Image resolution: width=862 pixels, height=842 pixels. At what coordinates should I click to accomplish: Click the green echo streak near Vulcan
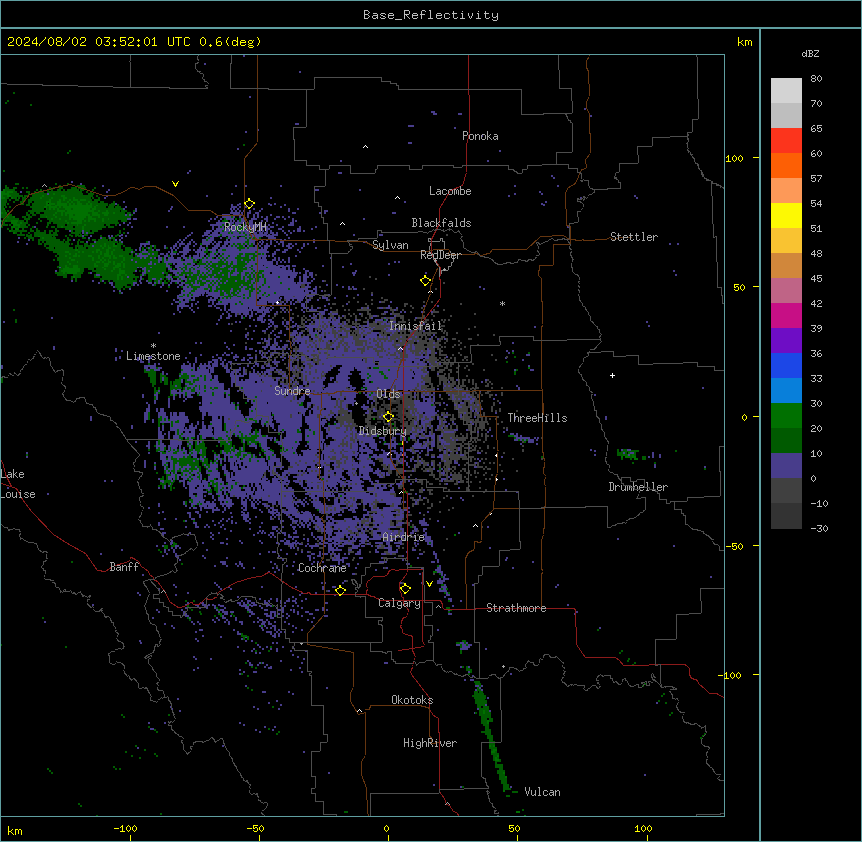pos(491,734)
